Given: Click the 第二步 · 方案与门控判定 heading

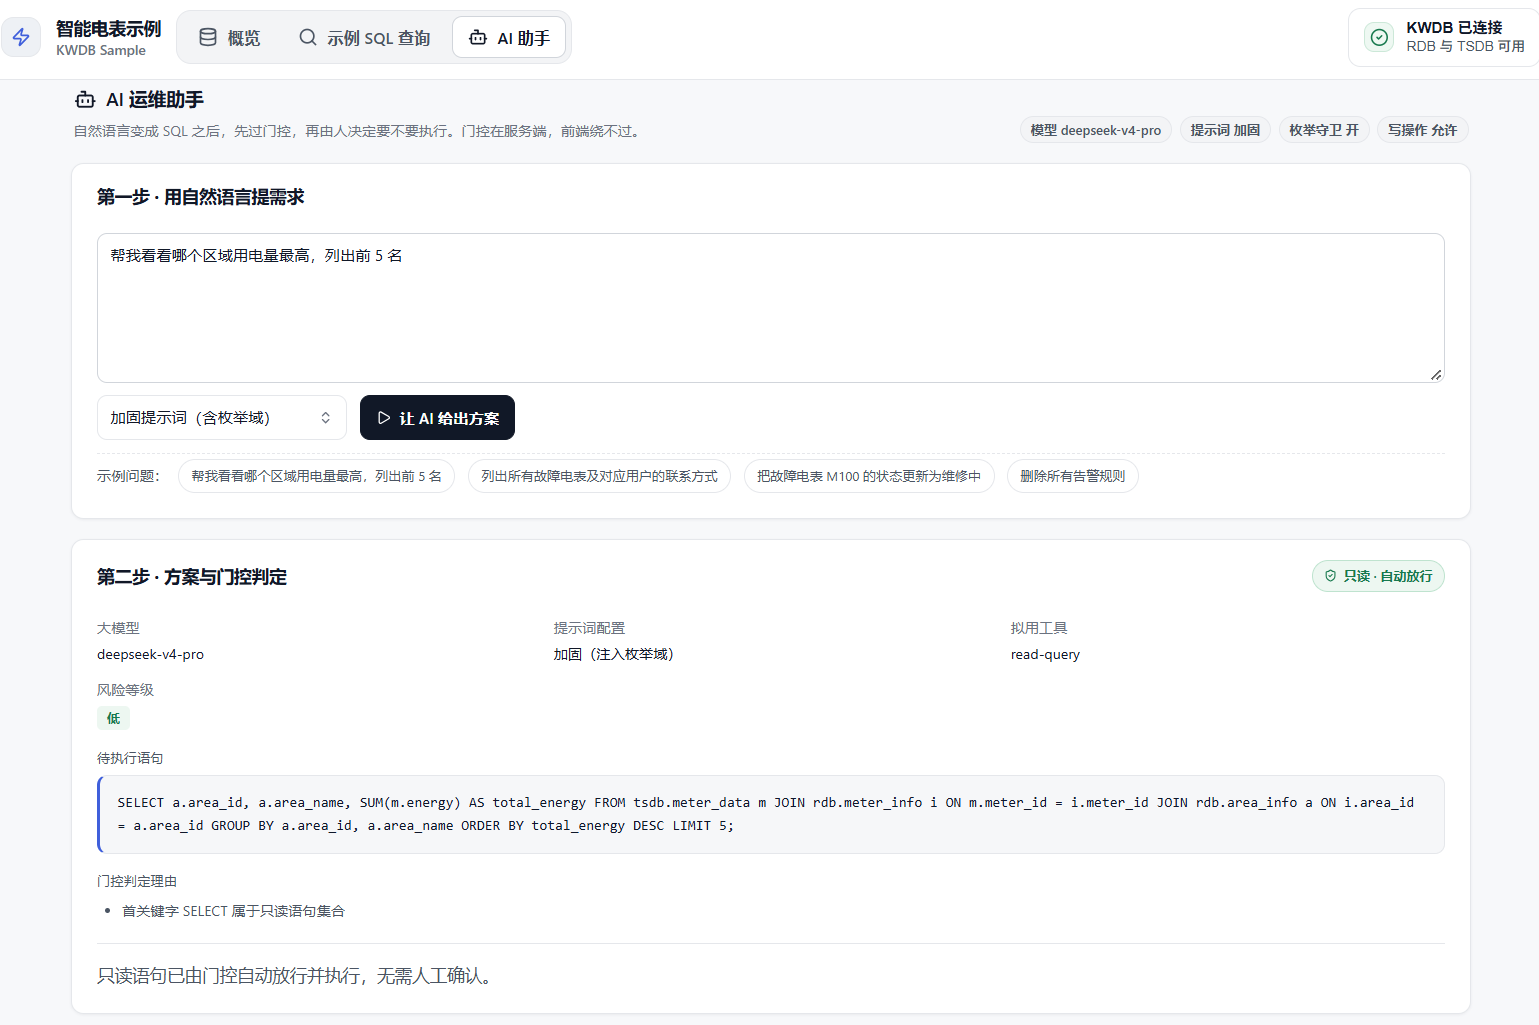Looking at the screenshot, I should (x=192, y=577).
